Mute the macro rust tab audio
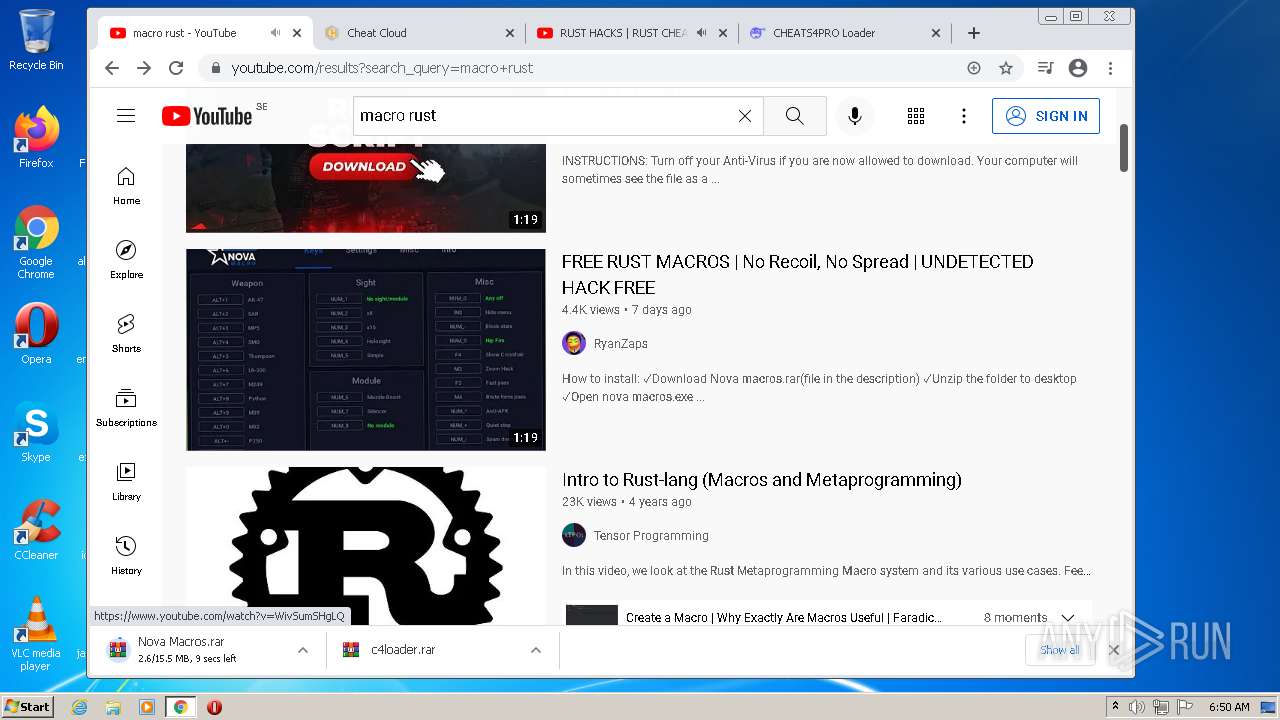 tap(275, 33)
